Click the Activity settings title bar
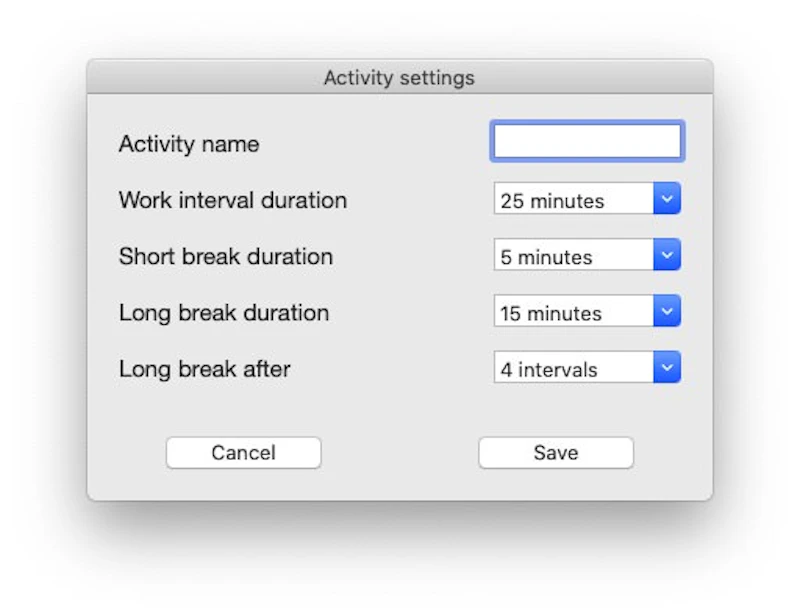800x616 pixels. (399, 77)
